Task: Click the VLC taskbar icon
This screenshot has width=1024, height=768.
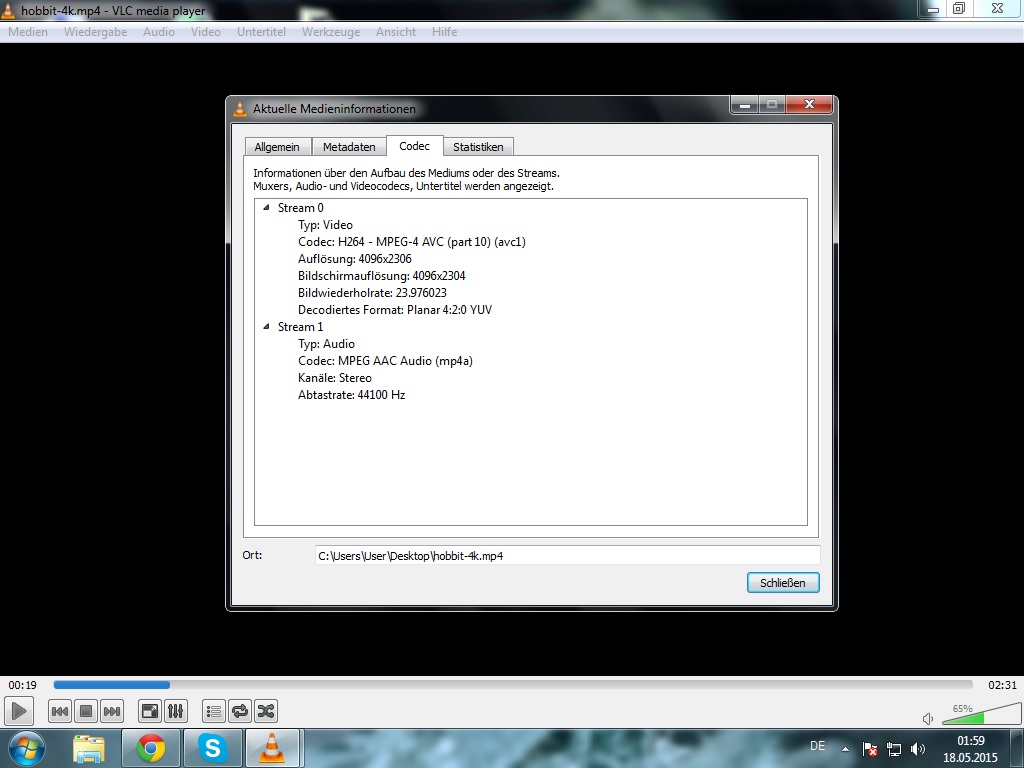Action: (x=272, y=749)
